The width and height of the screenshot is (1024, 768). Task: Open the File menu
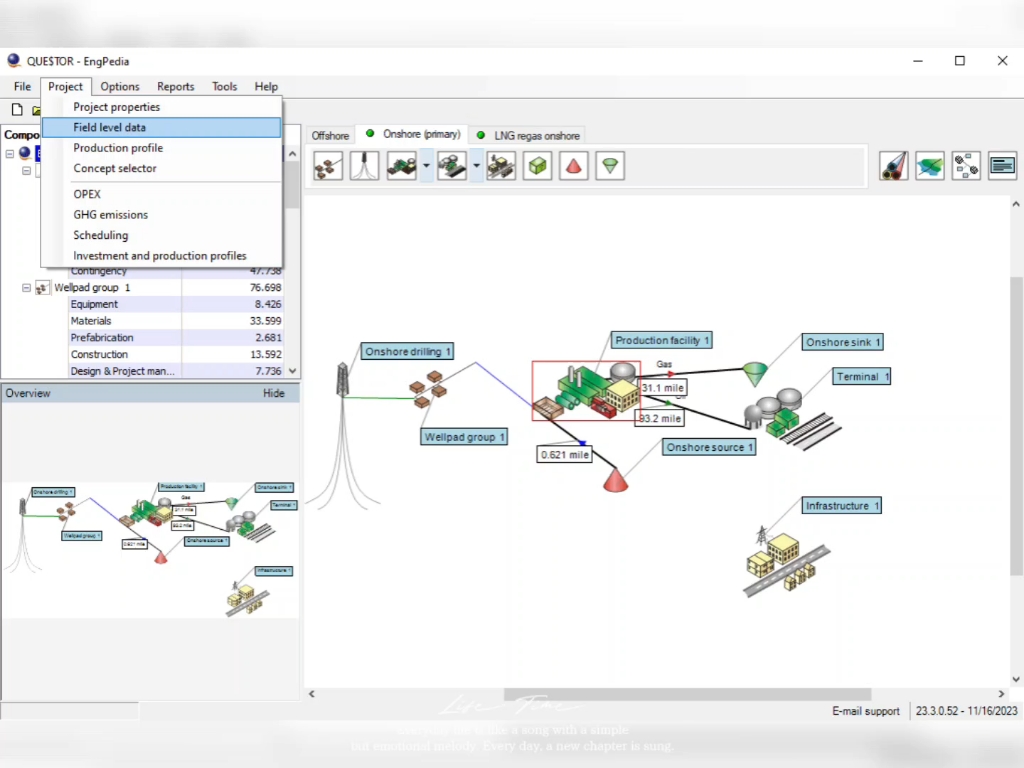pyautogui.click(x=22, y=86)
